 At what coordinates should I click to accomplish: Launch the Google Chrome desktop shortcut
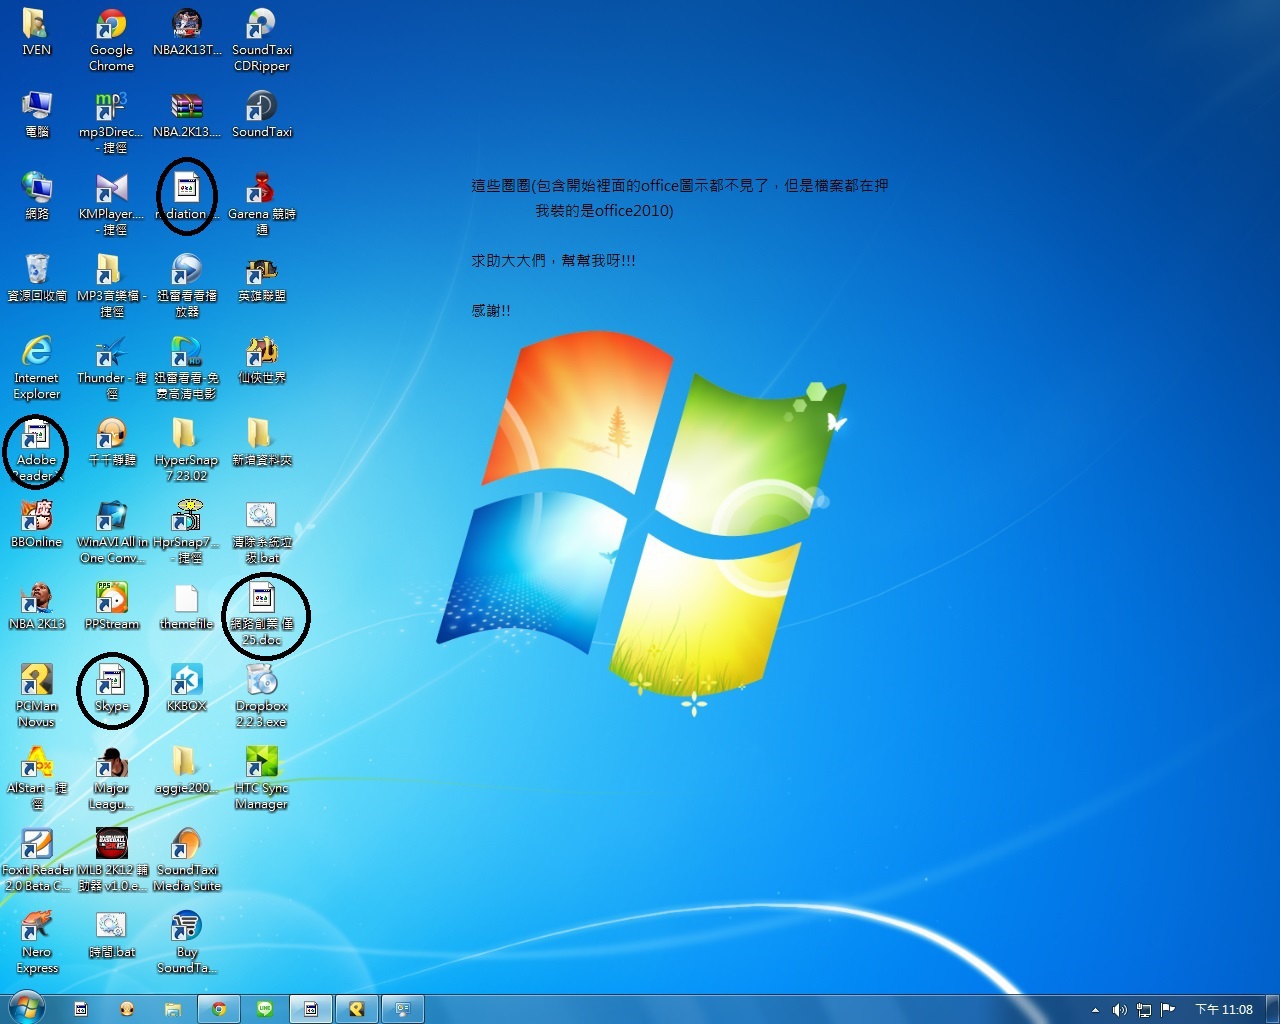[111, 40]
